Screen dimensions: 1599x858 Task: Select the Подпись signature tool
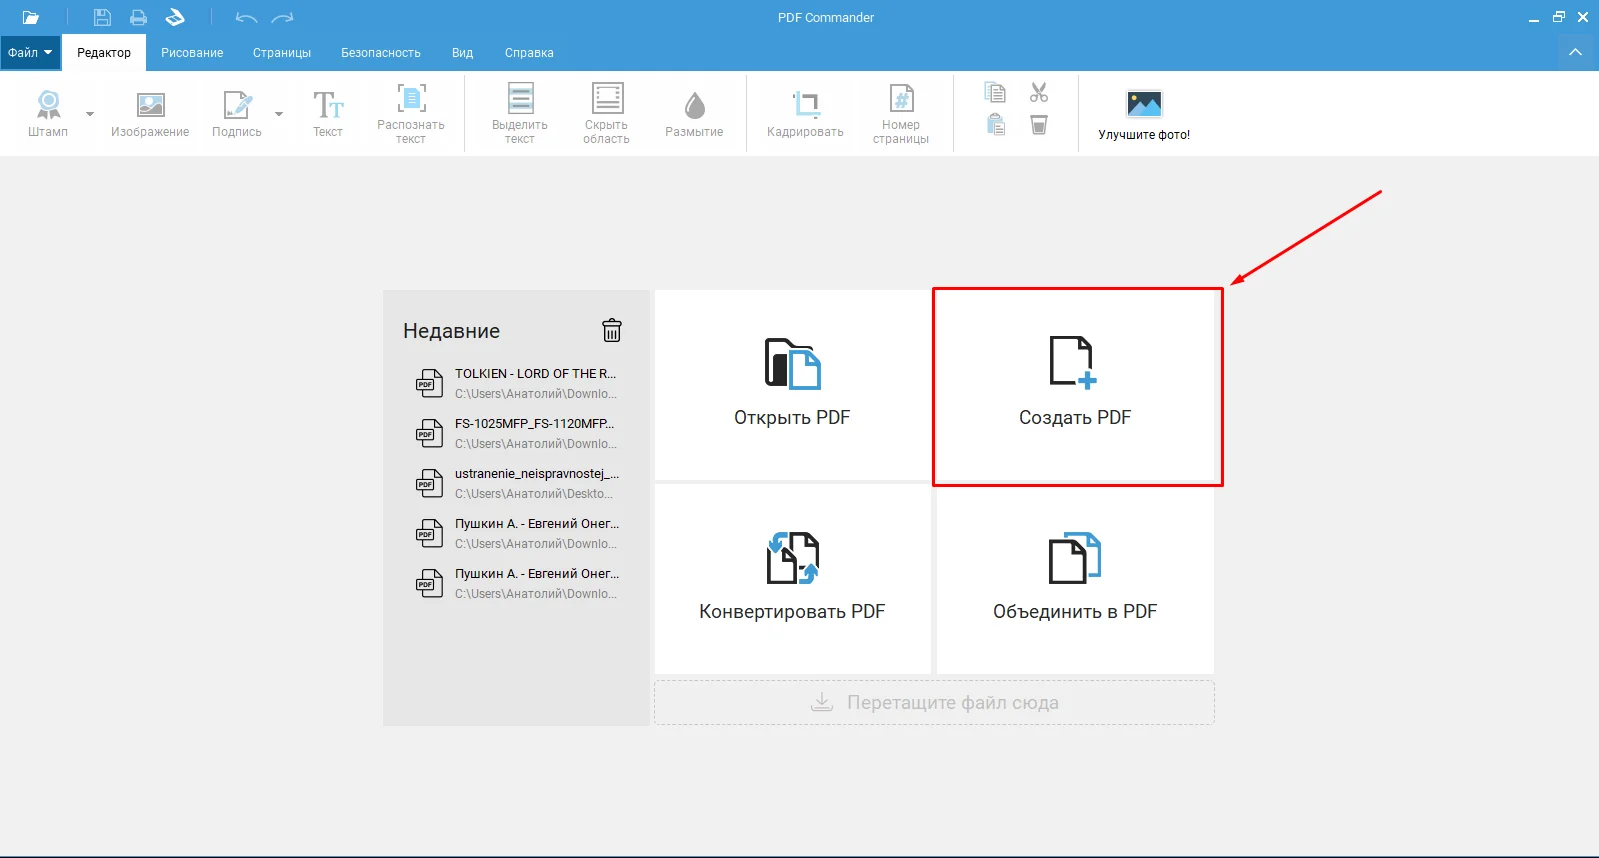point(237,113)
